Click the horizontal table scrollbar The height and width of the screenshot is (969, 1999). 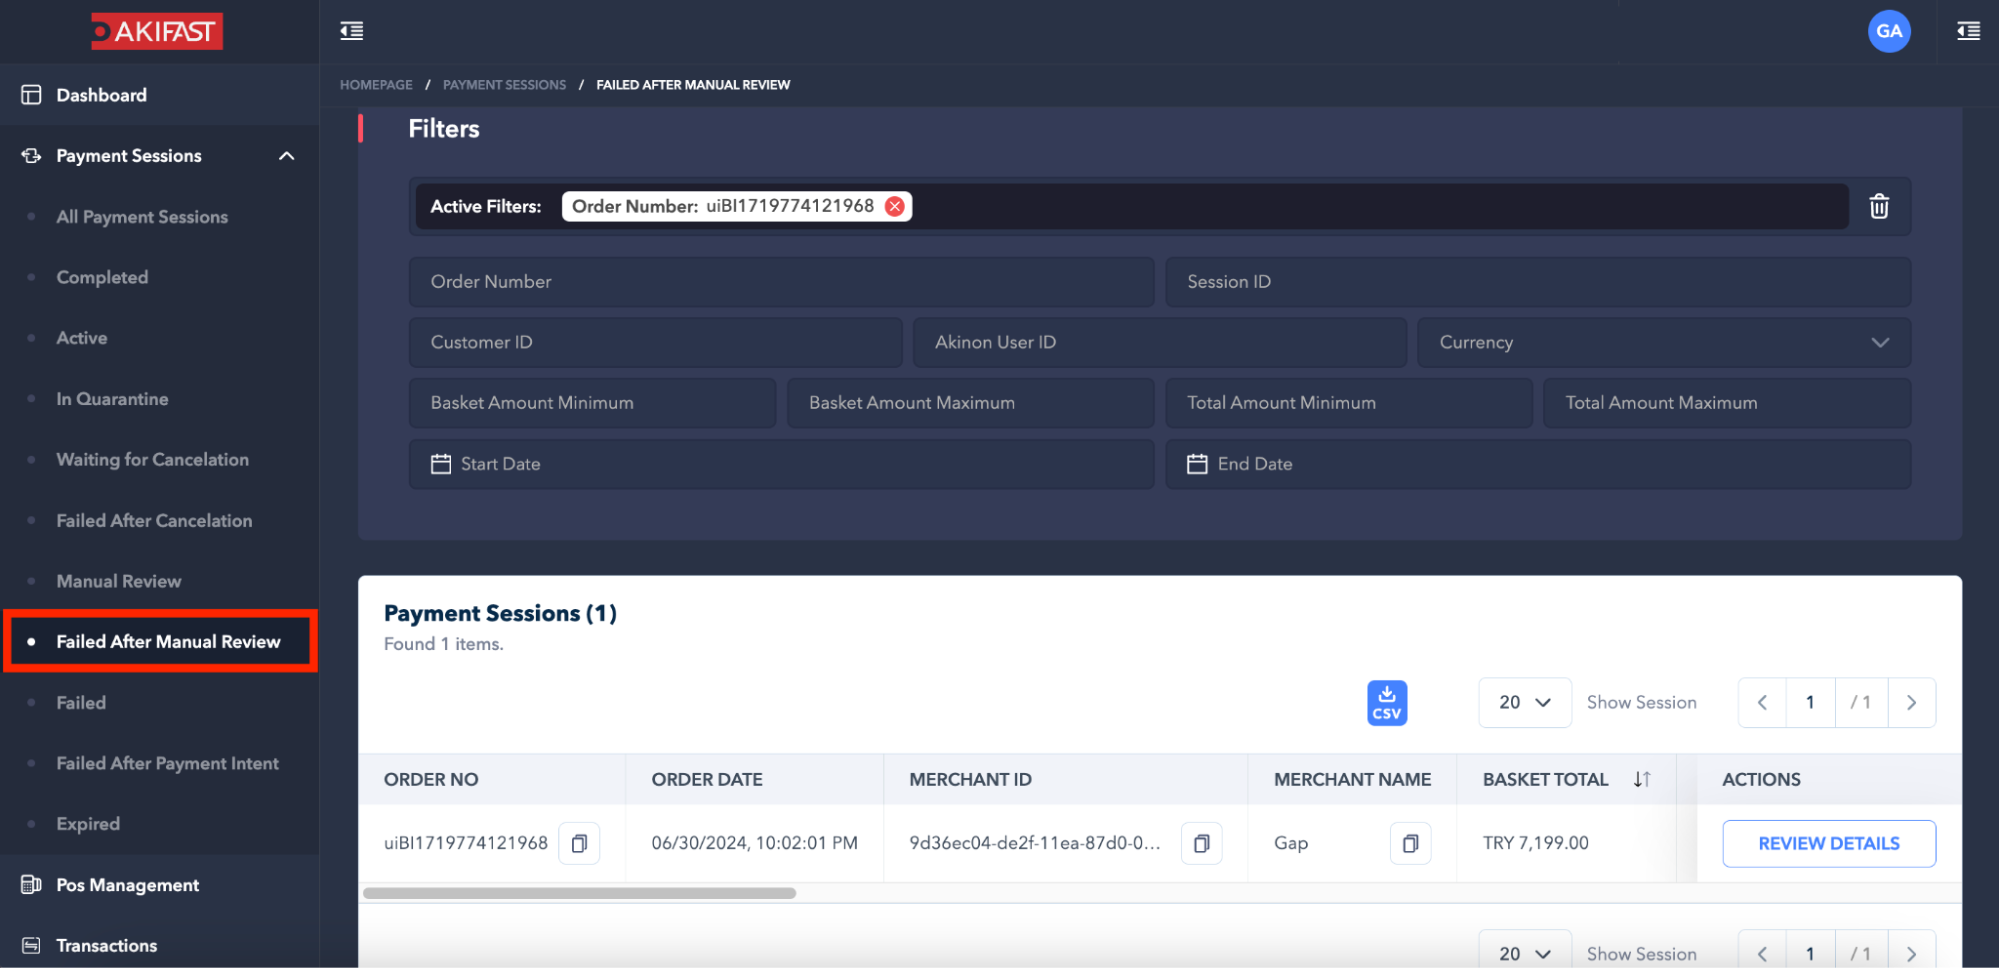[x=579, y=893]
